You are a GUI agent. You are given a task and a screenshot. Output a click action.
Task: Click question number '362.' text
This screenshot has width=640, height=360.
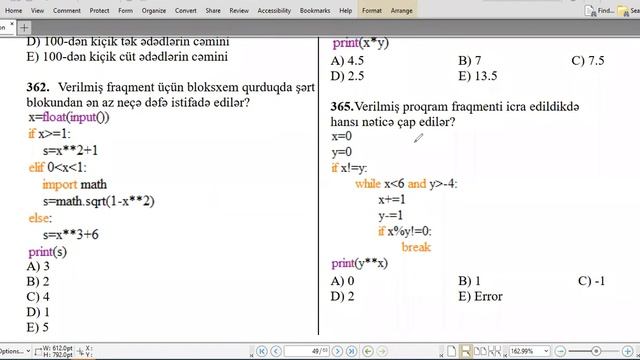pos(38,87)
